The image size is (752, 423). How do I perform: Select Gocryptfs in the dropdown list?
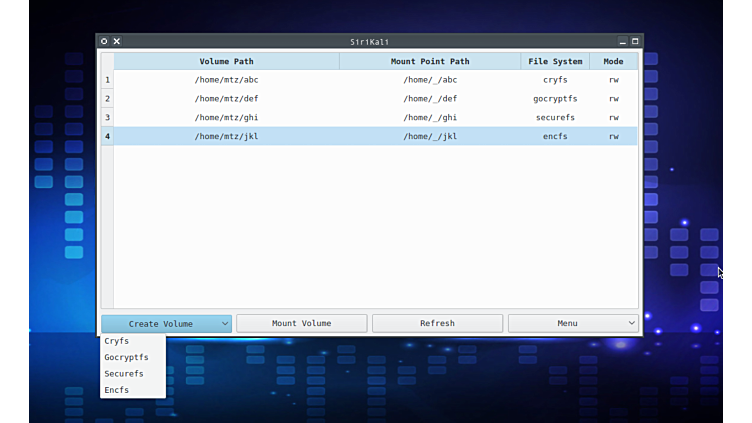pos(126,357)
